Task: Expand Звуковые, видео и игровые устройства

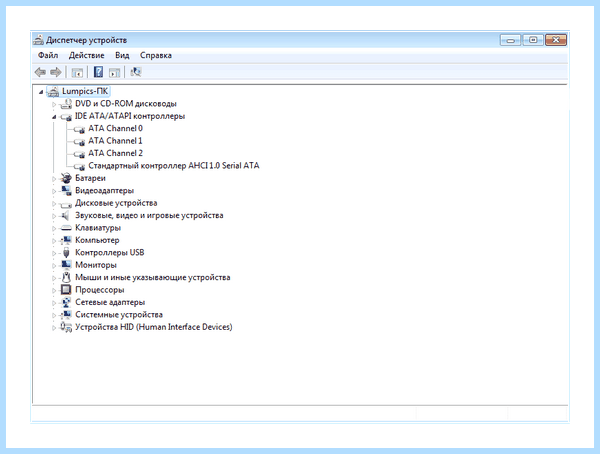Action: (54, 216)
